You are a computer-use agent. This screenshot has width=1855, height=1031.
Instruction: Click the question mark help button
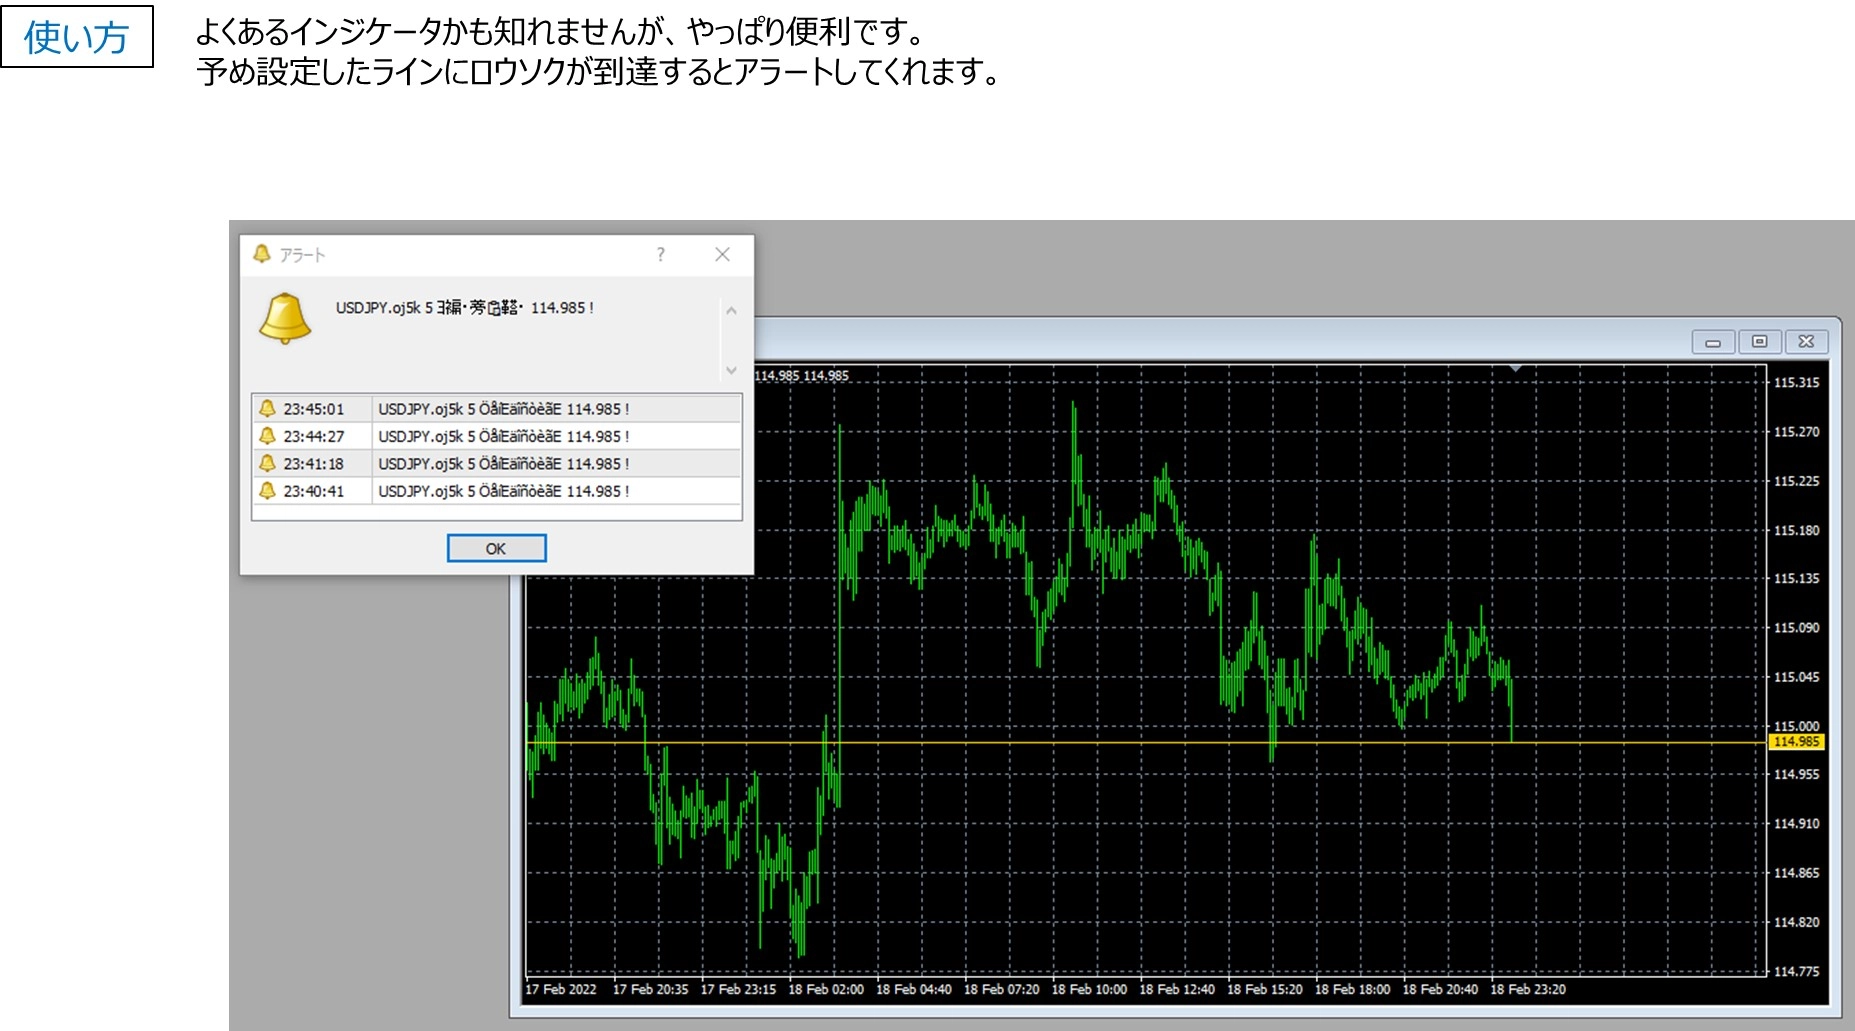click(x=660, y=255)
